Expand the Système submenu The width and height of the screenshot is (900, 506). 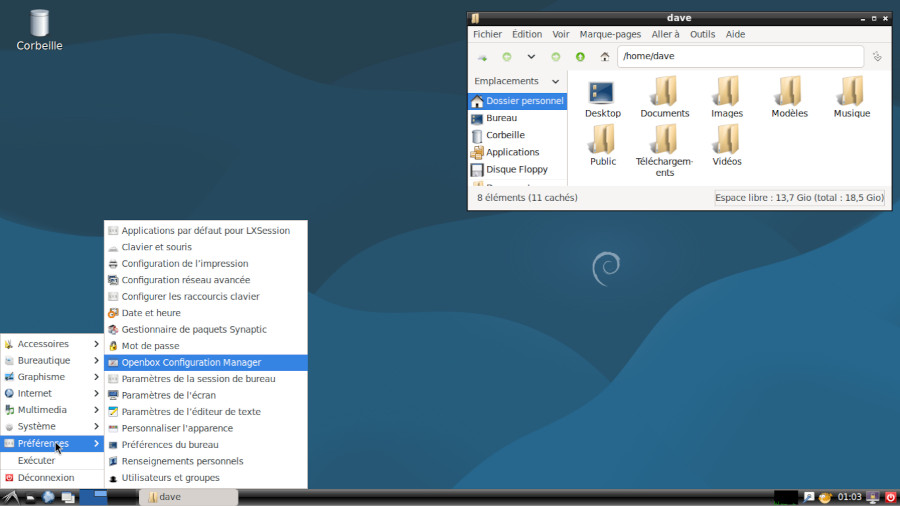pyautogui.click(x=52, y=426)
